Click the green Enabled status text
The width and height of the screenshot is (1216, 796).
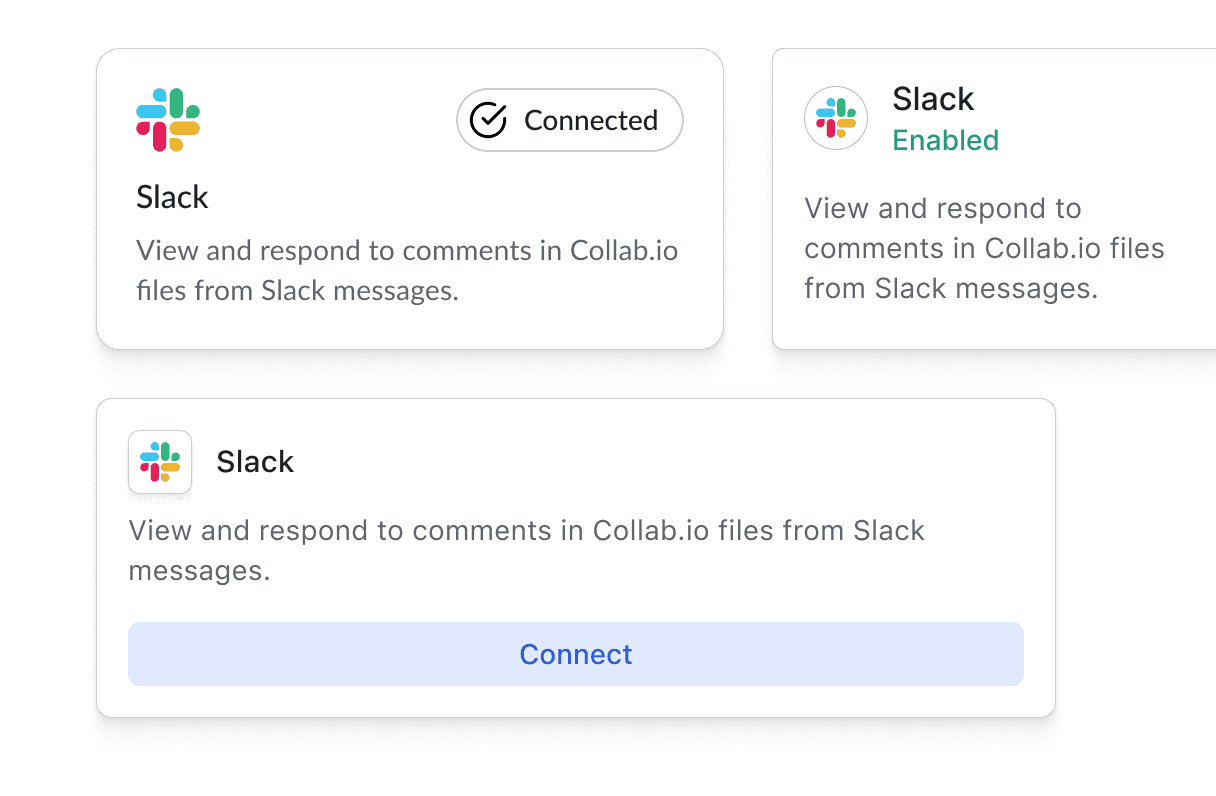tap(945, 140)
